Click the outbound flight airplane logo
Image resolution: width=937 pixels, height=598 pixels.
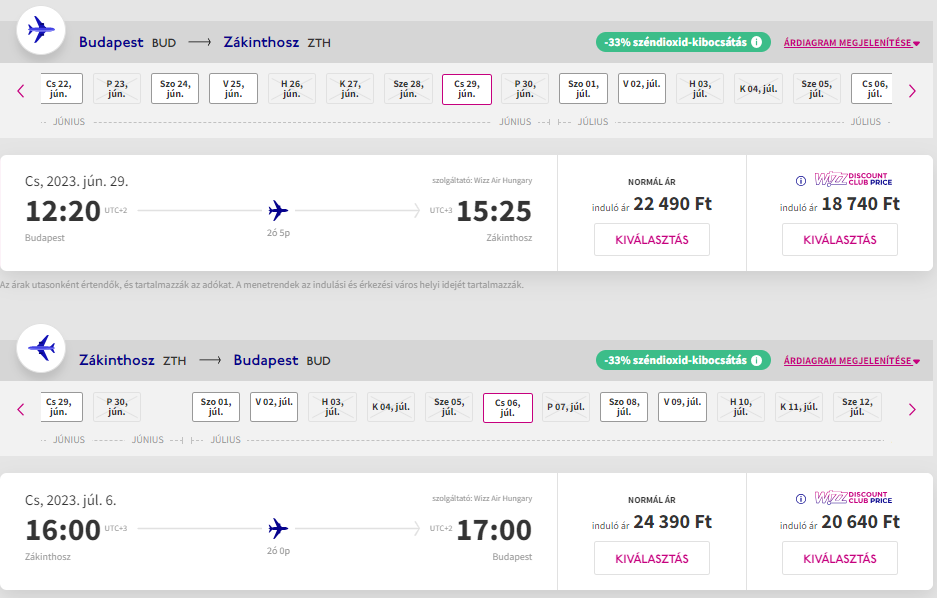click(42, 31)
